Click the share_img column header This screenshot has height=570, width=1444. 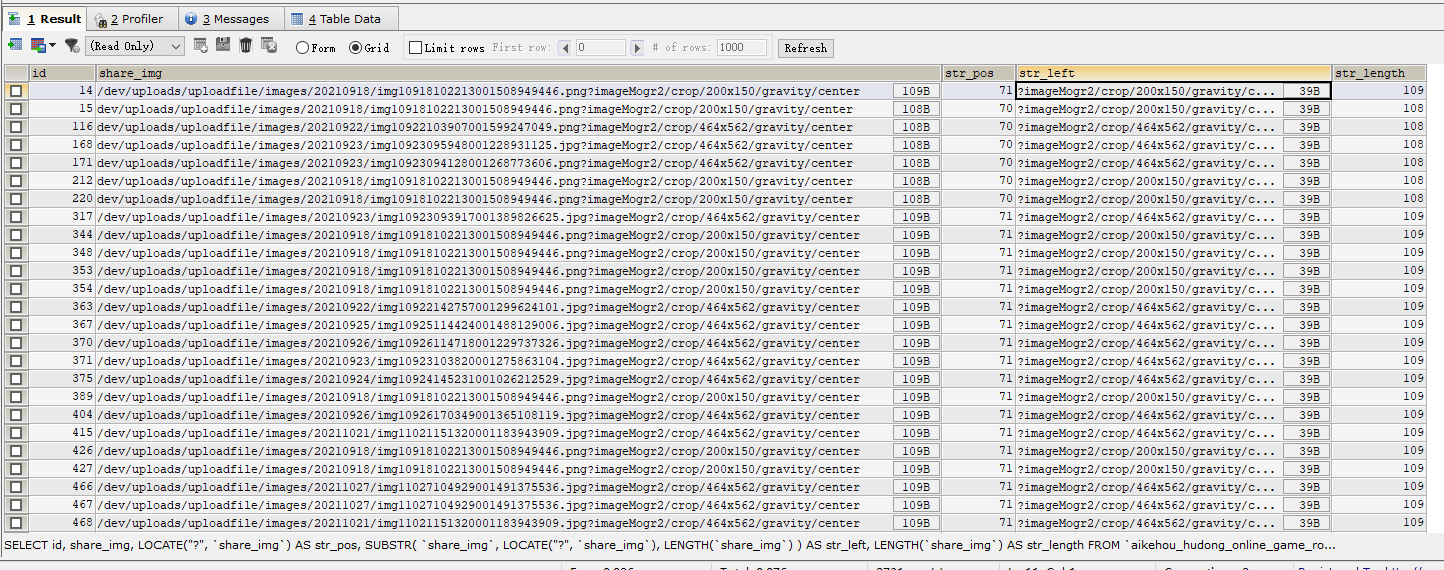pos(519,73)
